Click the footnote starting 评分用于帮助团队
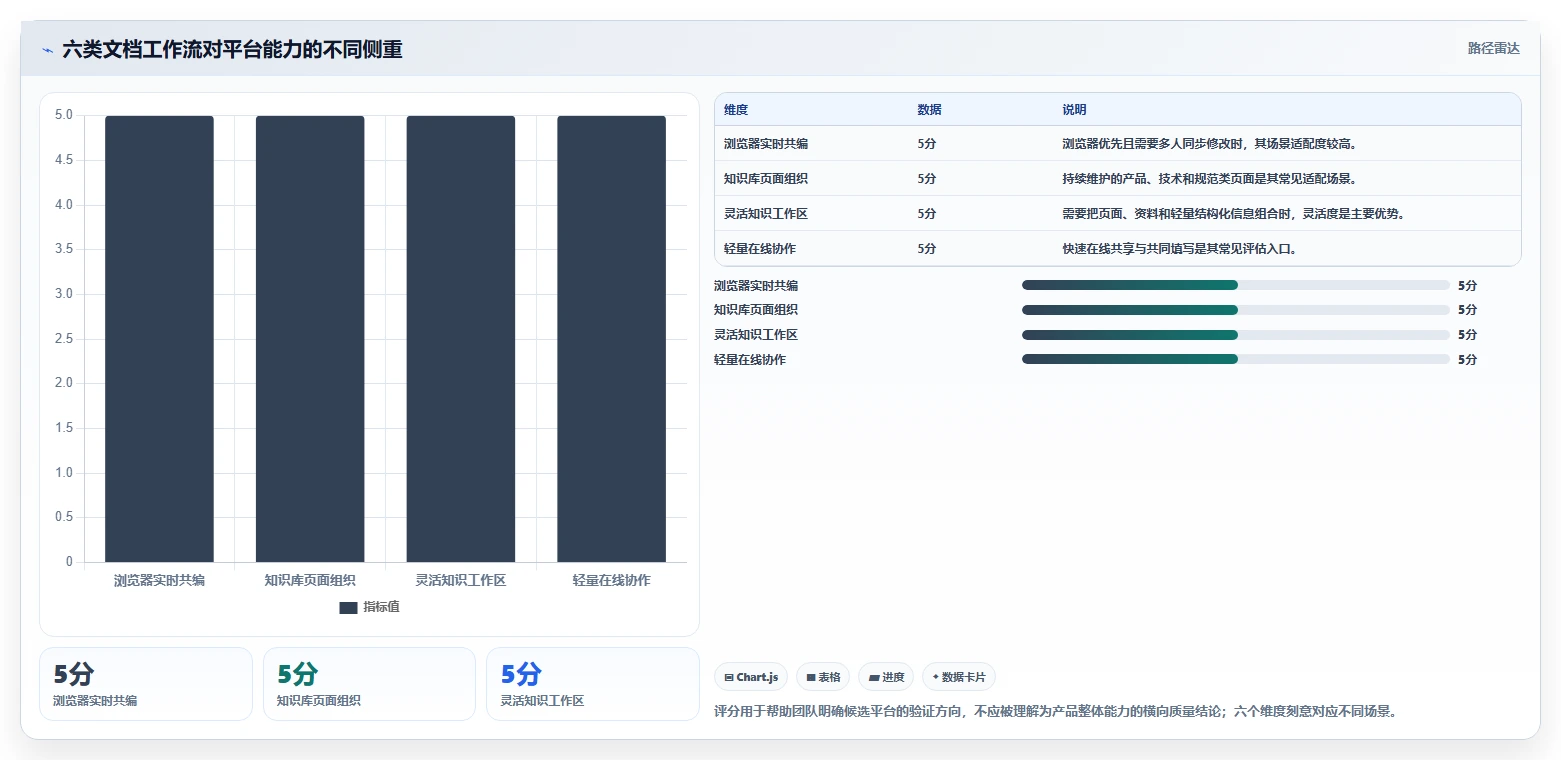This screenshot has width=1561, height=760. point(1055,712)
